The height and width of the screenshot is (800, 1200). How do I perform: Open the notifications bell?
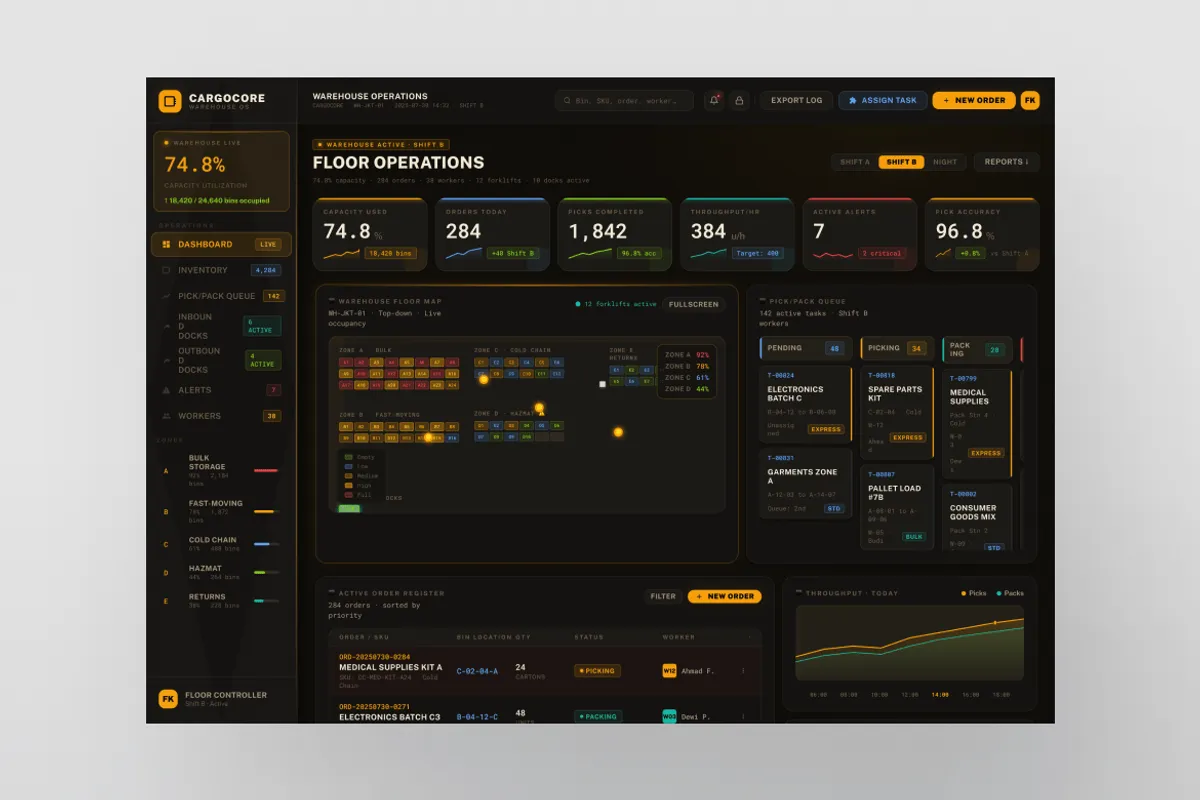(714, 100)
